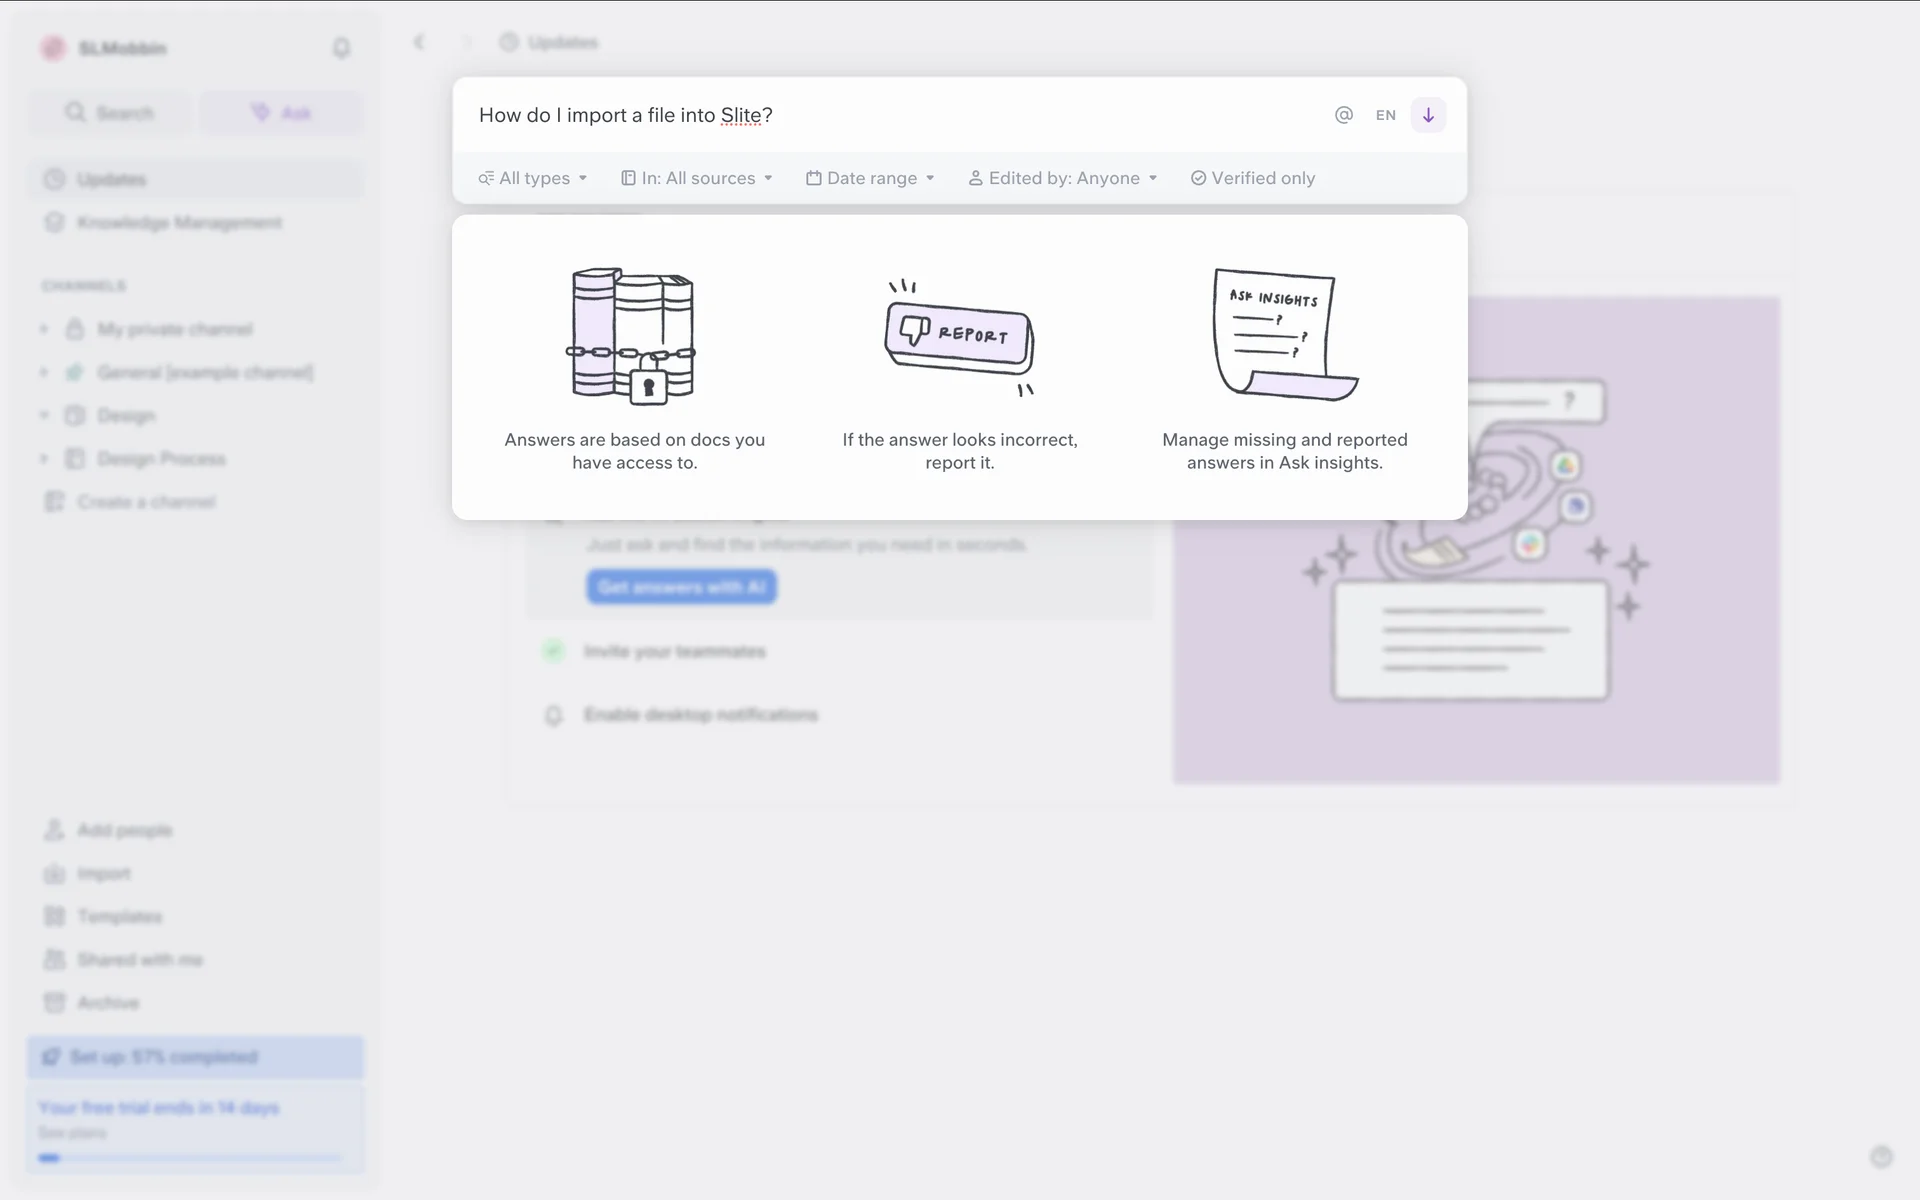This screenshot has width=1920, height=1200.
Task: Click the locked books illustration
Action: click(x=633, y=336)
